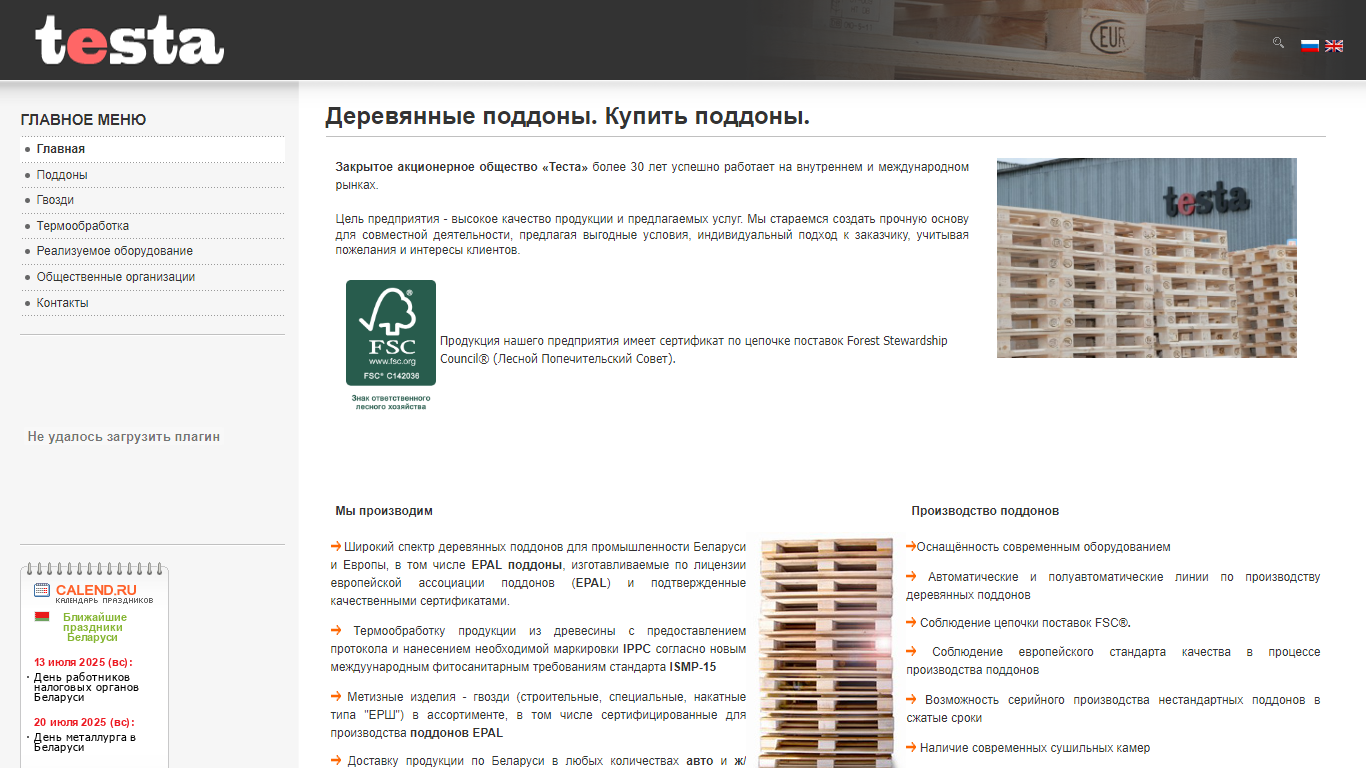Open the search magnifier icon
The image size is (1366, 768).
click(x=1278, y=42)
